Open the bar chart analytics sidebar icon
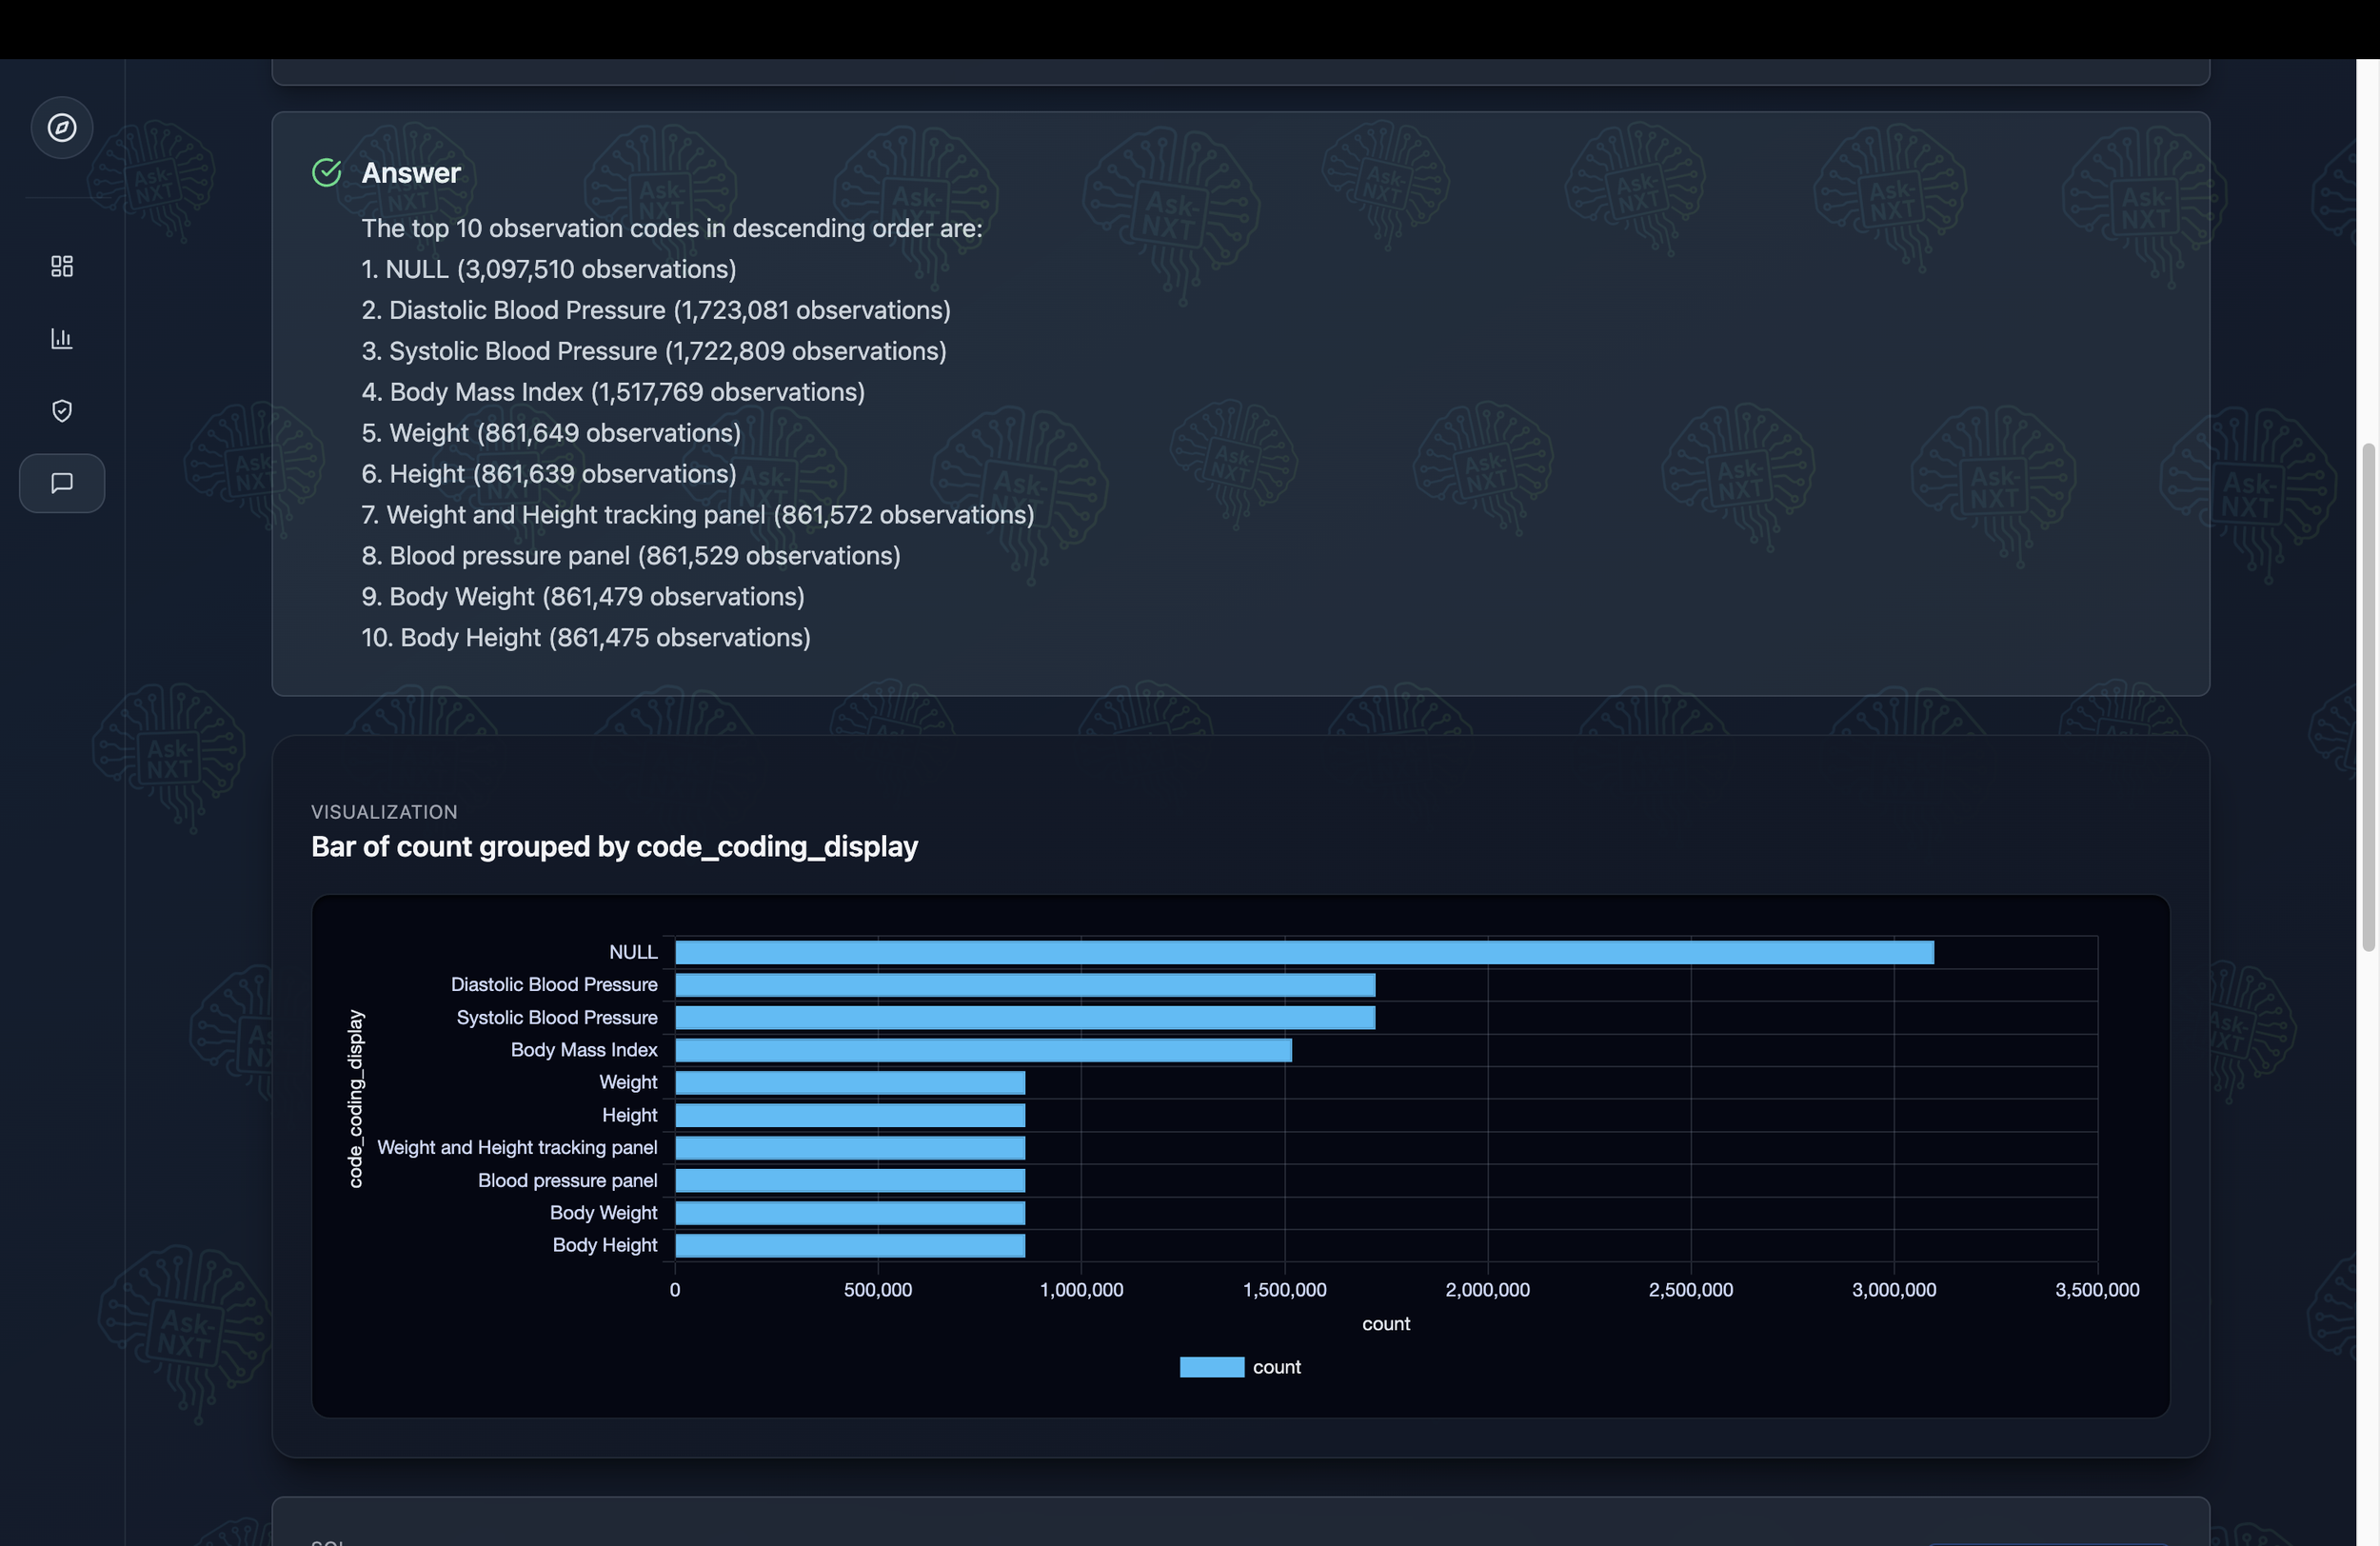The height and width of the screenshot is (1546, 2380). click(x=62, y=338)
